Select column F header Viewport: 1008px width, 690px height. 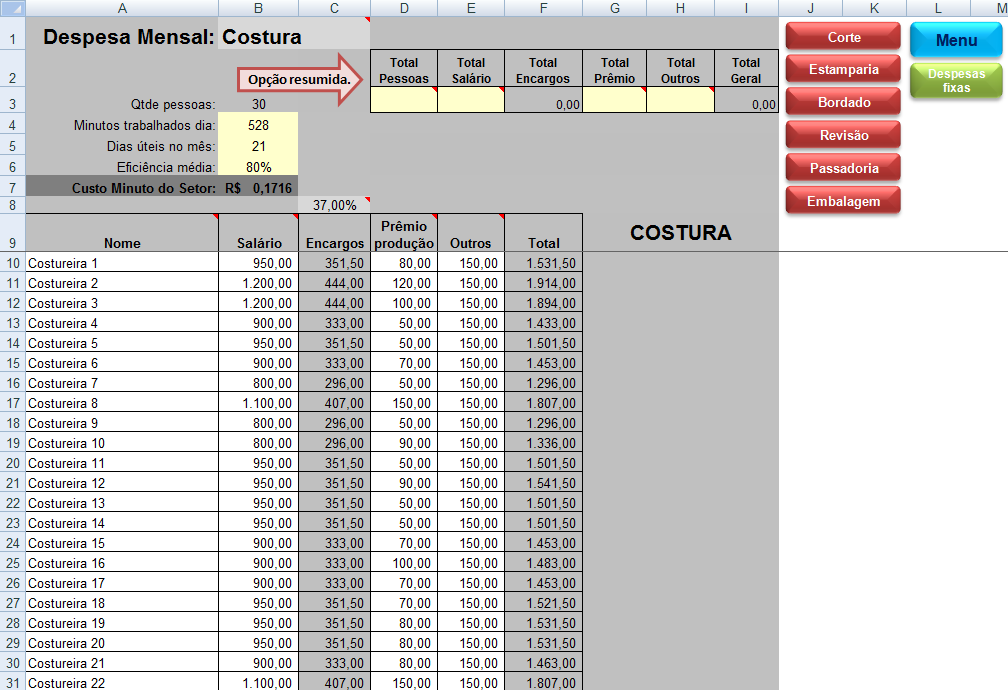543,8
